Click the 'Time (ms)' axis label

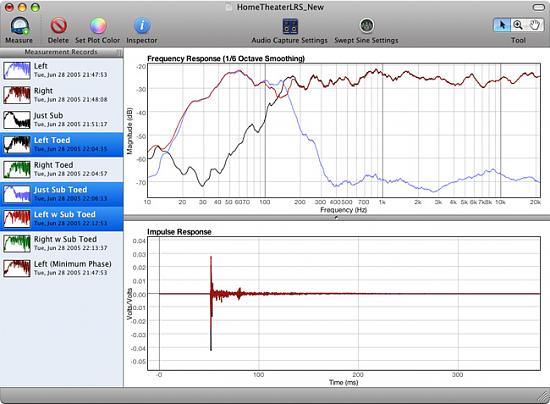point(343,382)
